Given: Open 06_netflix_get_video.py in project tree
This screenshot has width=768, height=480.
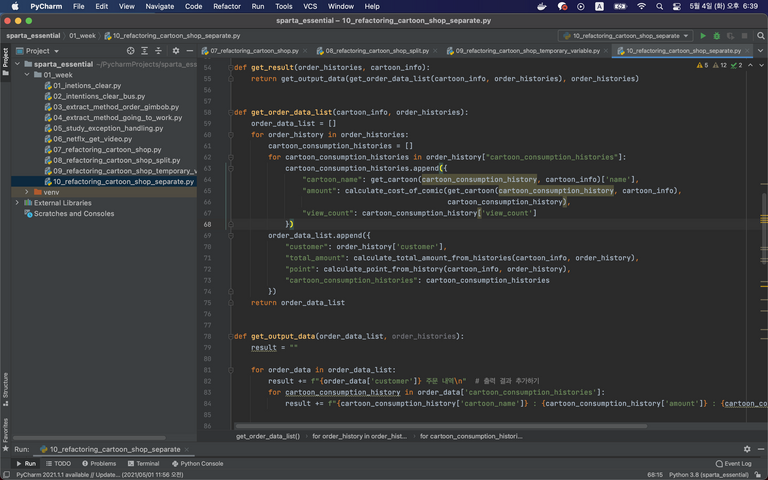Looking at the screenshot, I should [93, 139].
